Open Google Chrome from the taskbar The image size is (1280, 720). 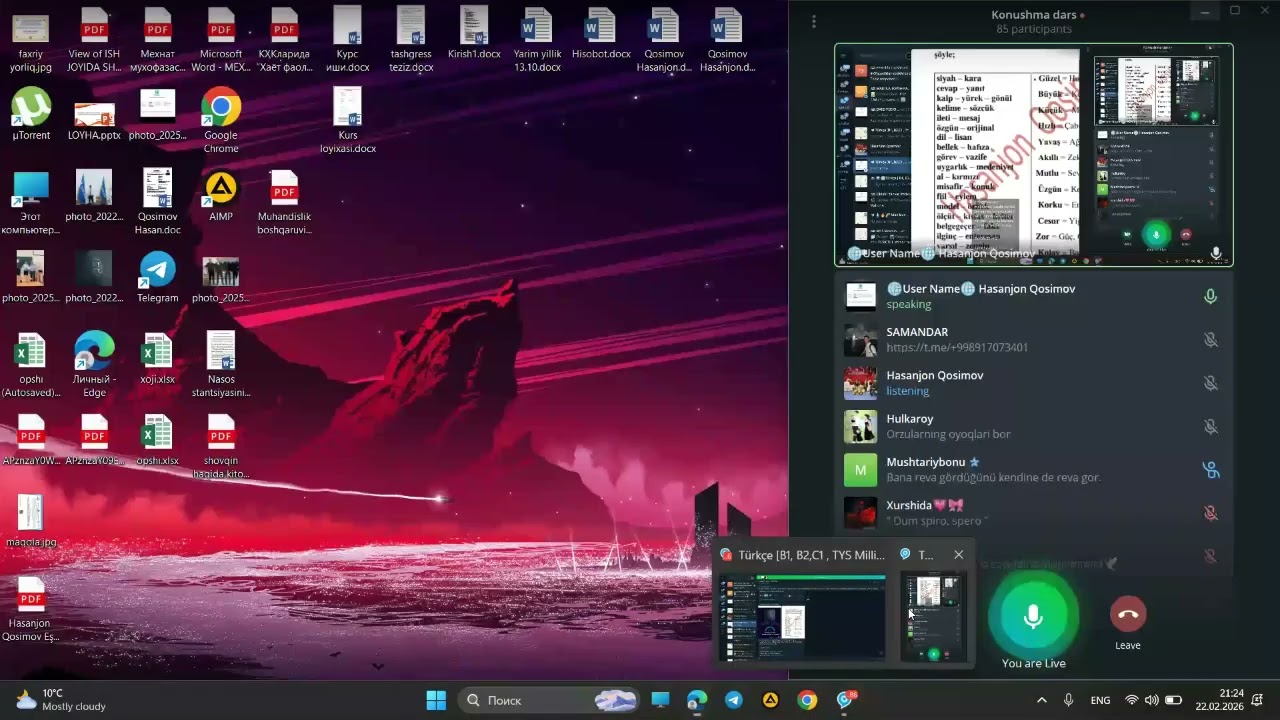[x=807, y=700]
